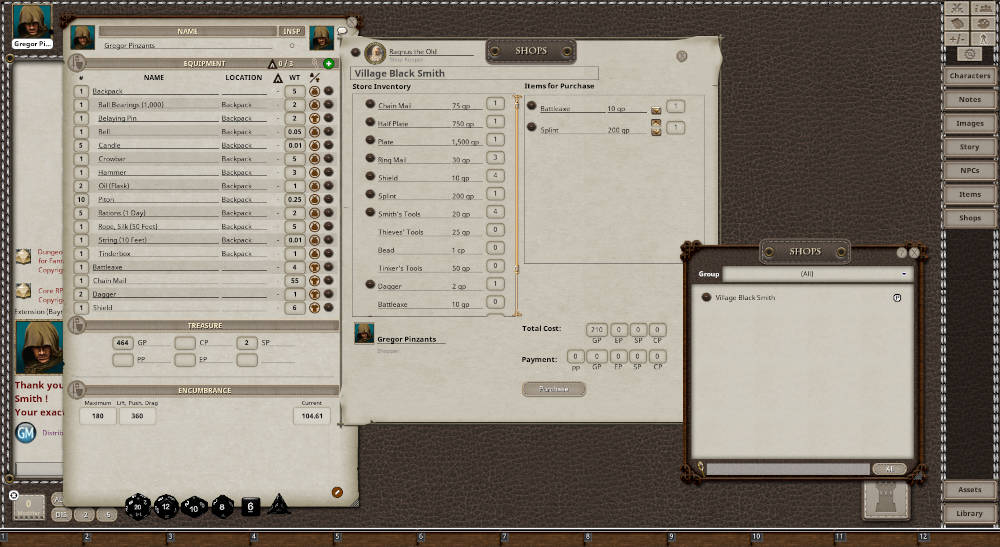Collapse the Encumbrance section handle

77,390
